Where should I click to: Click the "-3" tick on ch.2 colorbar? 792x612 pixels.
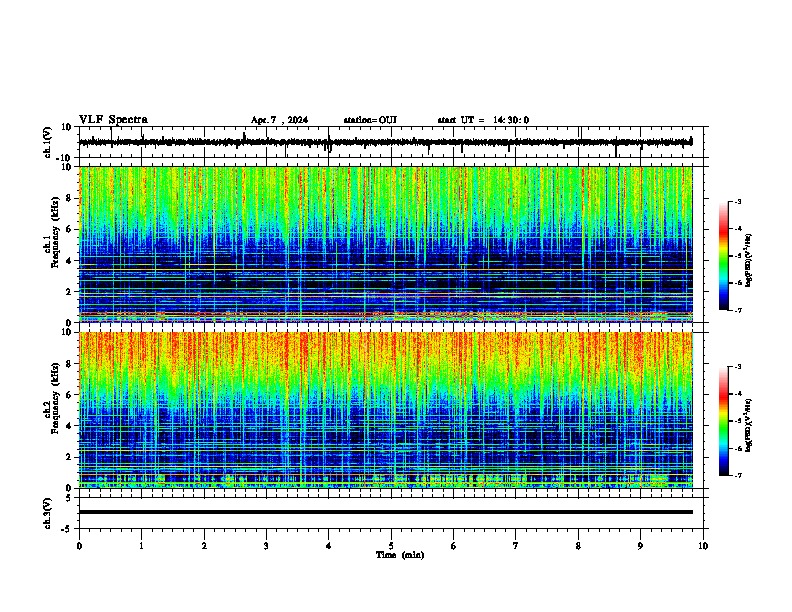[737, 367]
